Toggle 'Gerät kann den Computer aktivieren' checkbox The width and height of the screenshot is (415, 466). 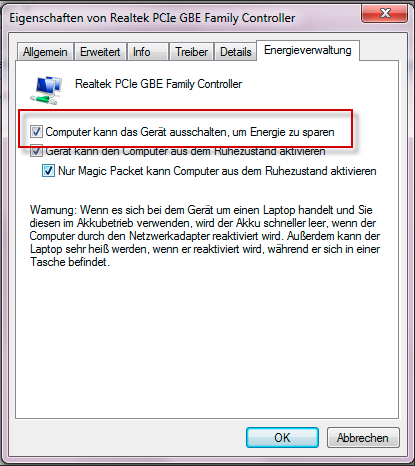point(36,151)
